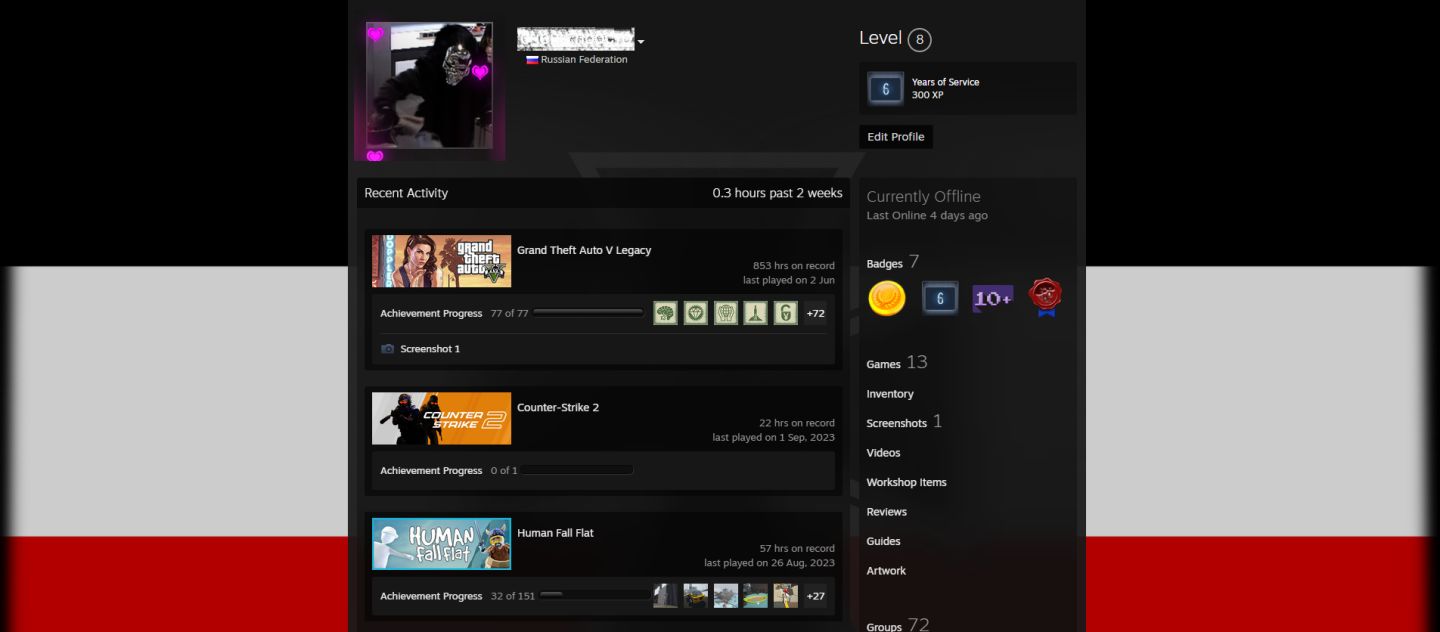View the fifth Human Fall Flat achievement icon
This screenshot has height=632, width=1440.
785,596
